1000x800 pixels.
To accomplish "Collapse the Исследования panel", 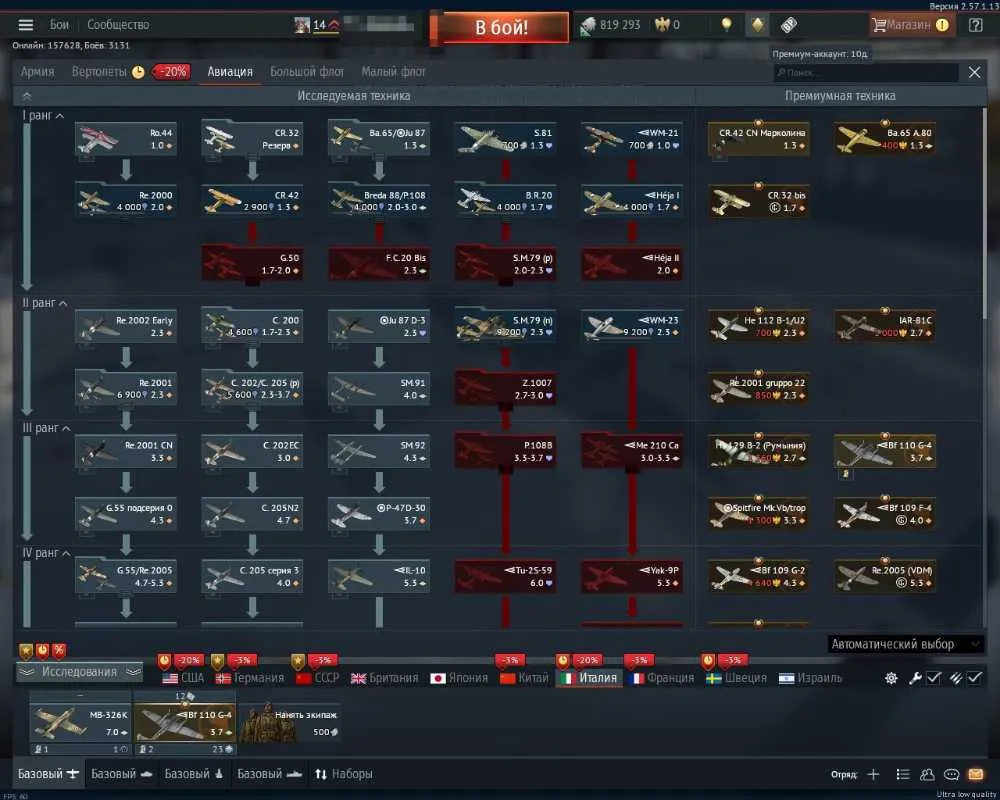I will (x=79, y=672).
